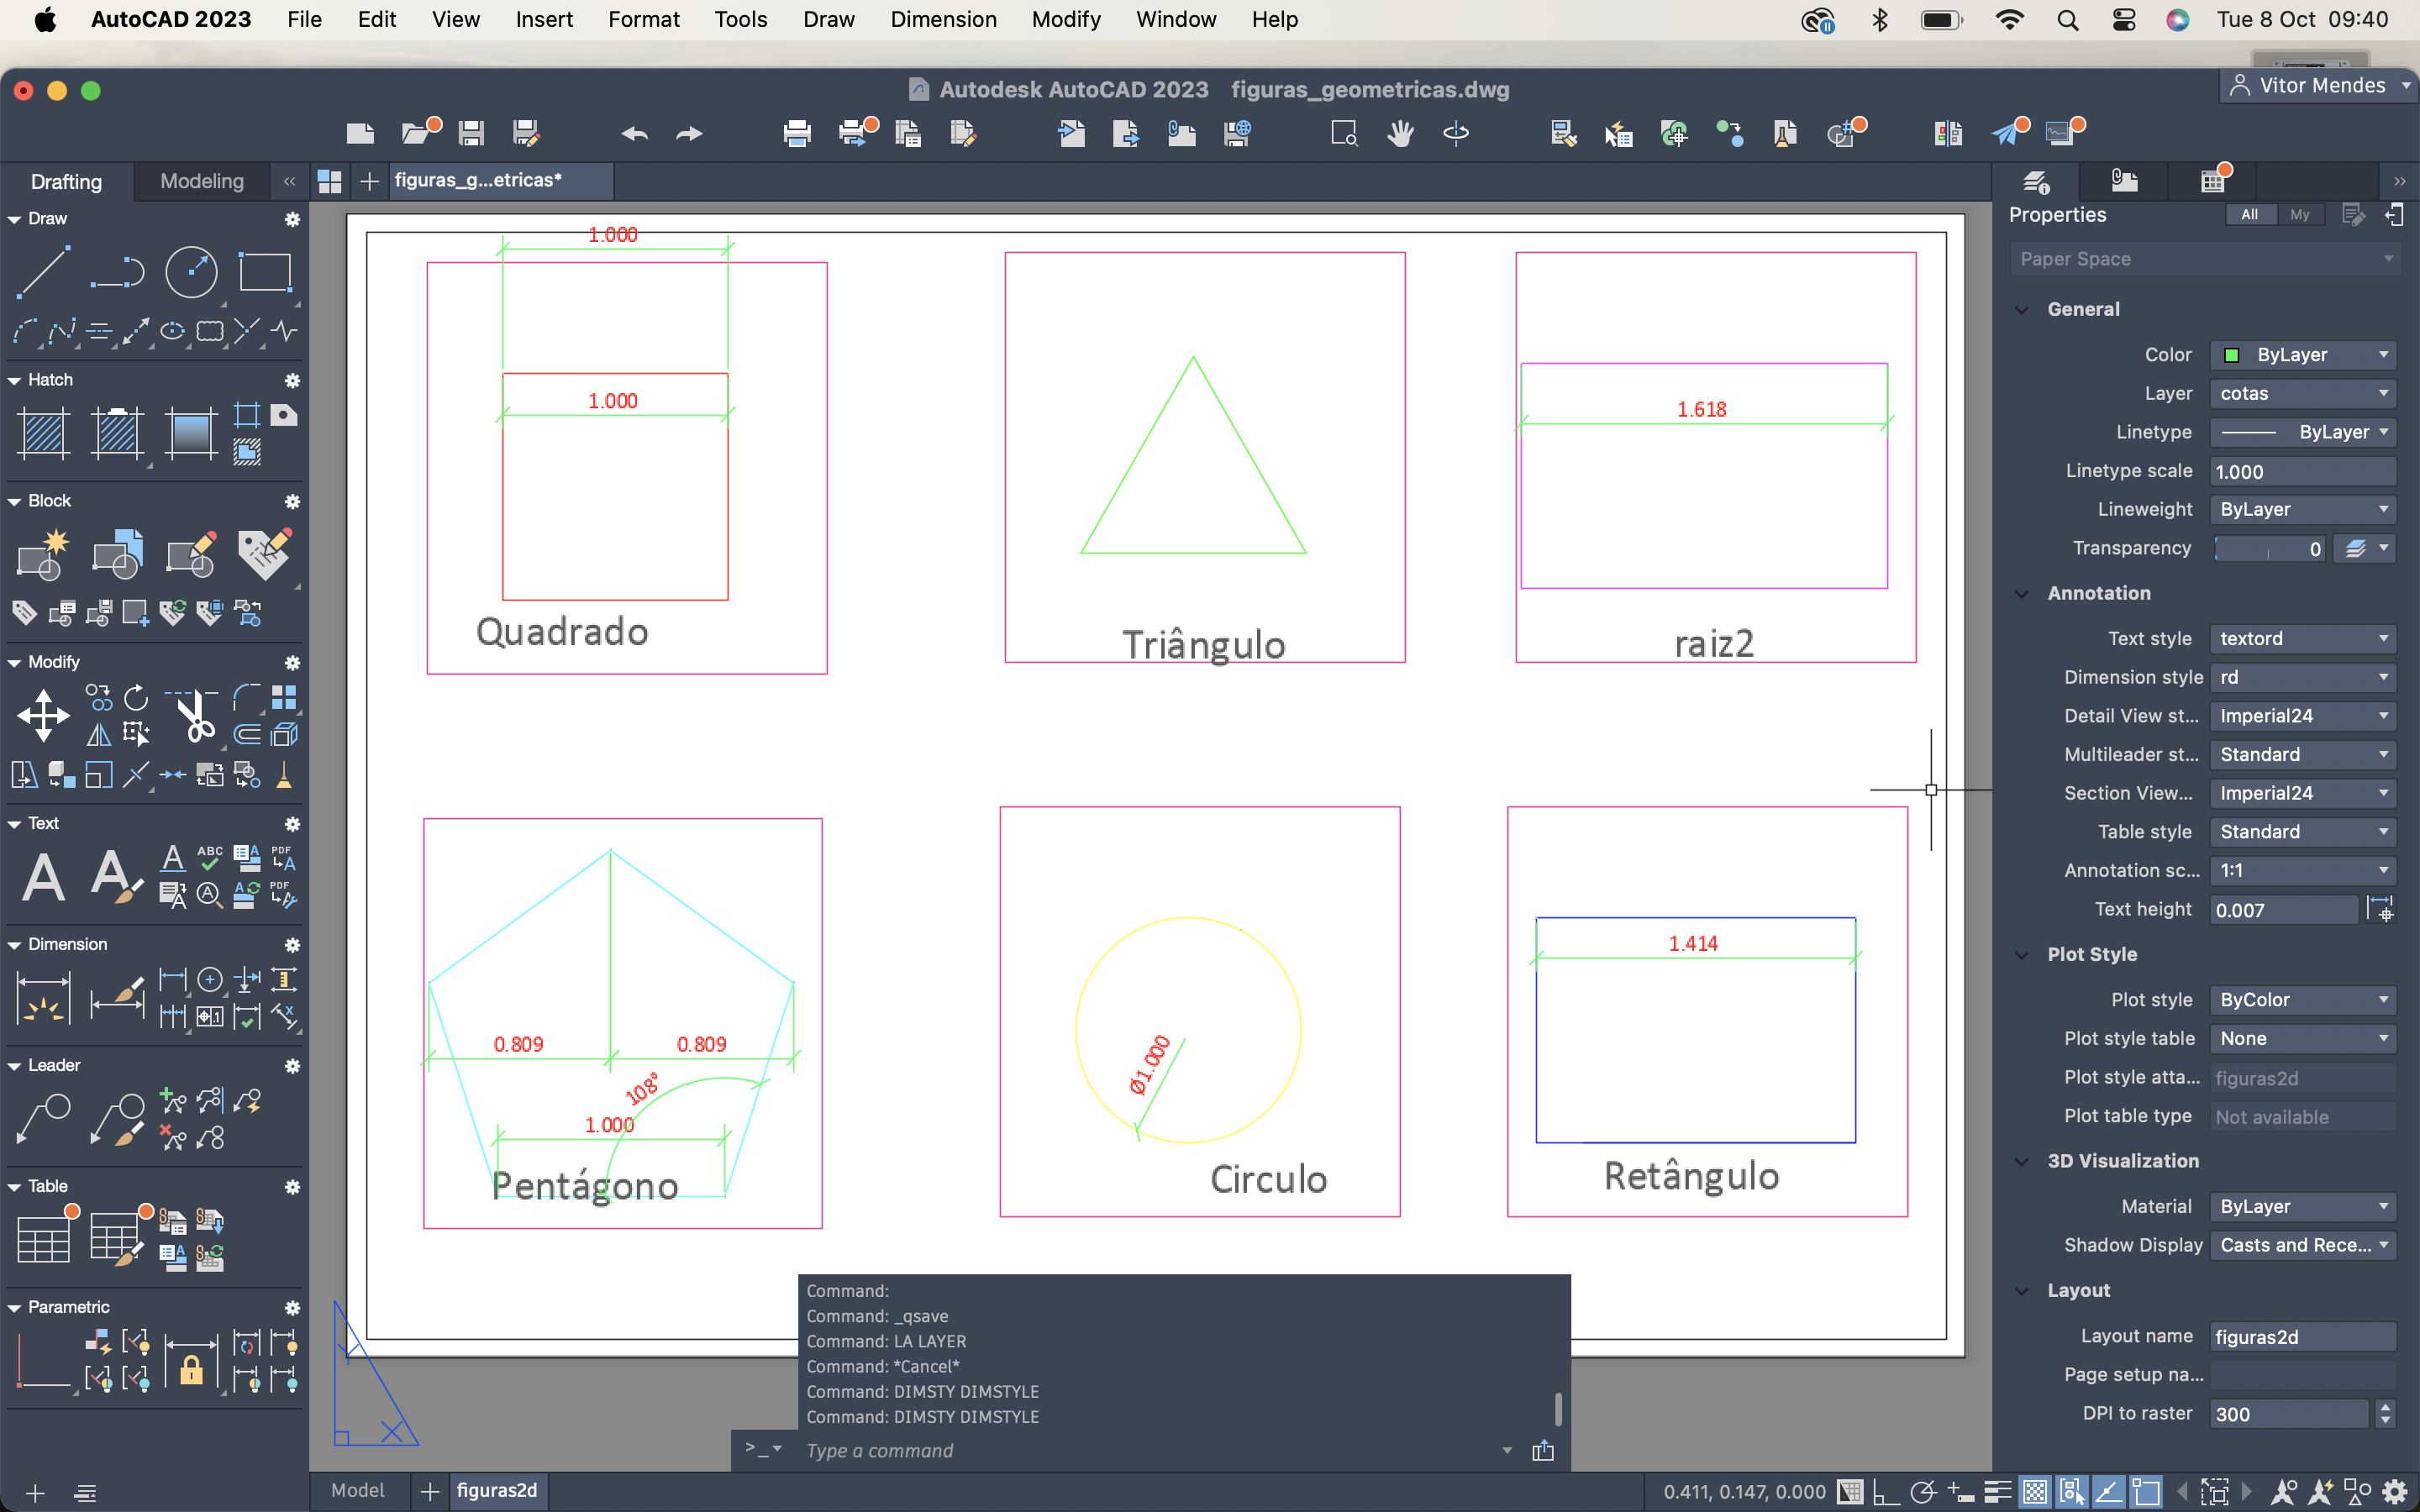The height and width of the screenshot is (1512, 2420).
Task: Open the Draw panel settings gear
Action: click(292, 219)
